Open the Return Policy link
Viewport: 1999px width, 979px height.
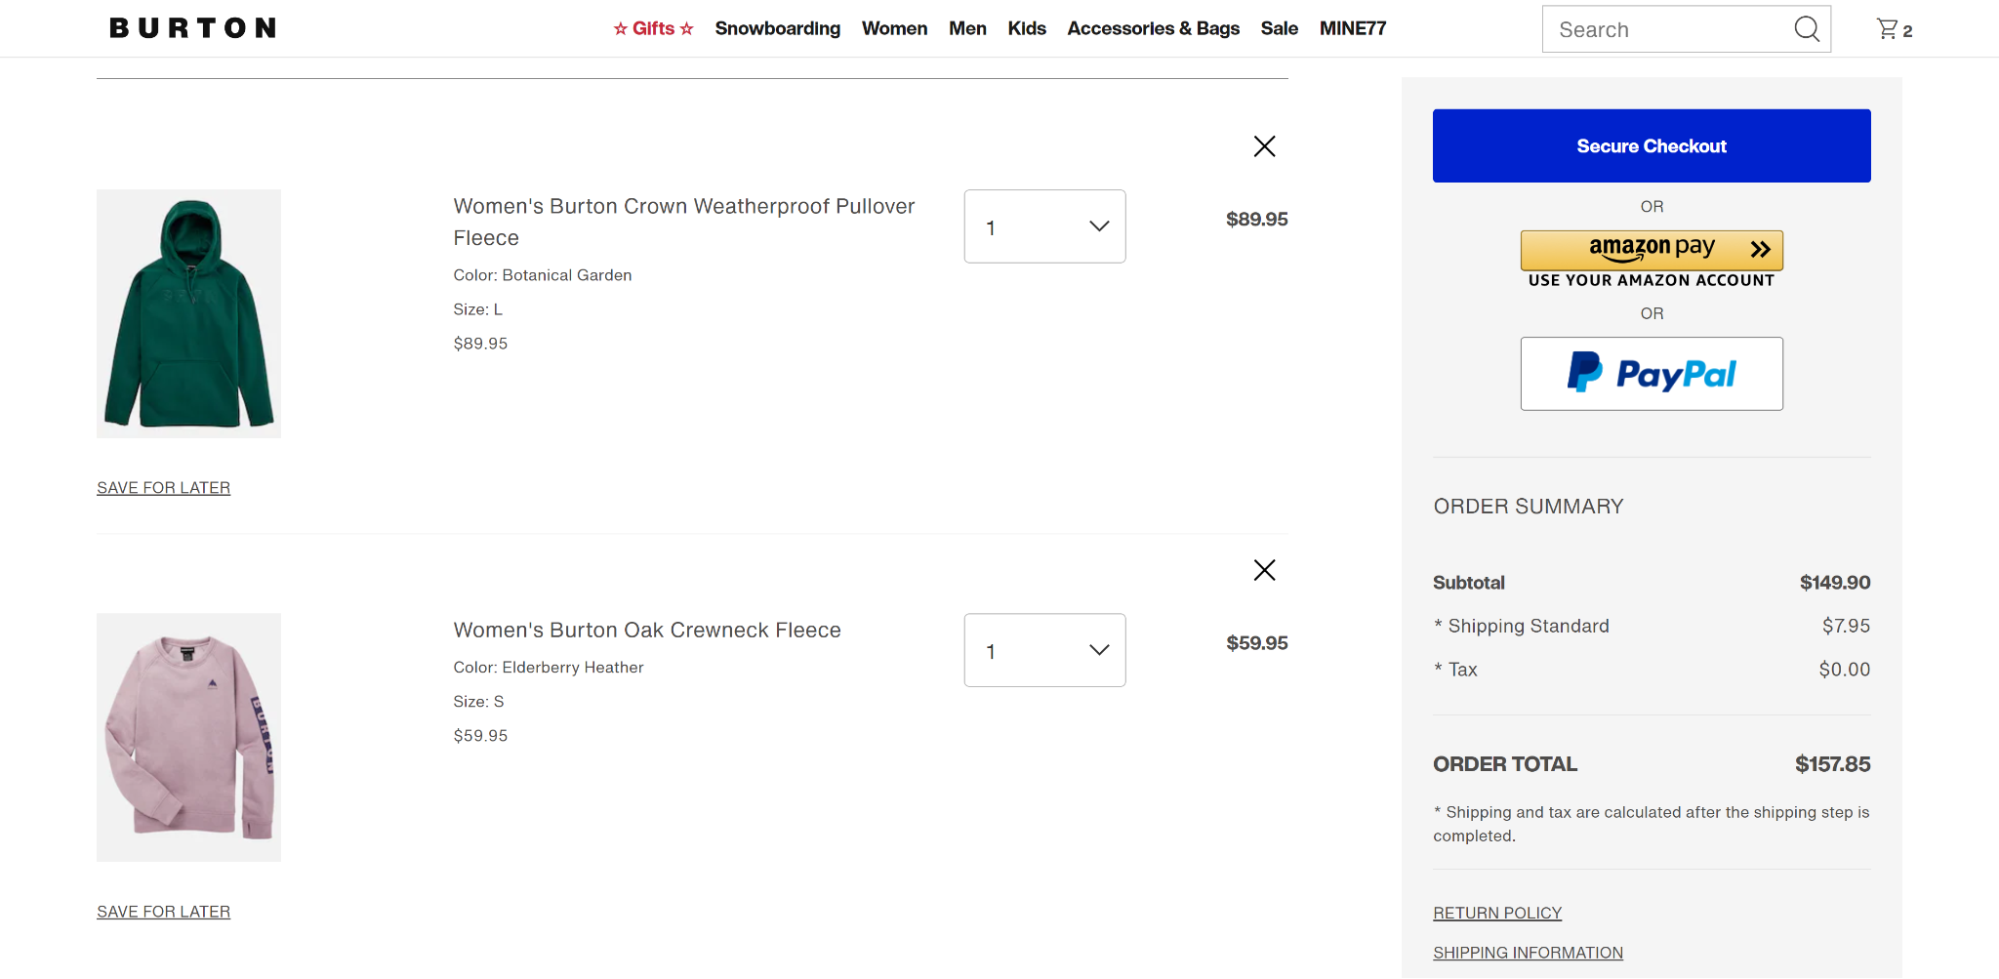point(1497,913)
